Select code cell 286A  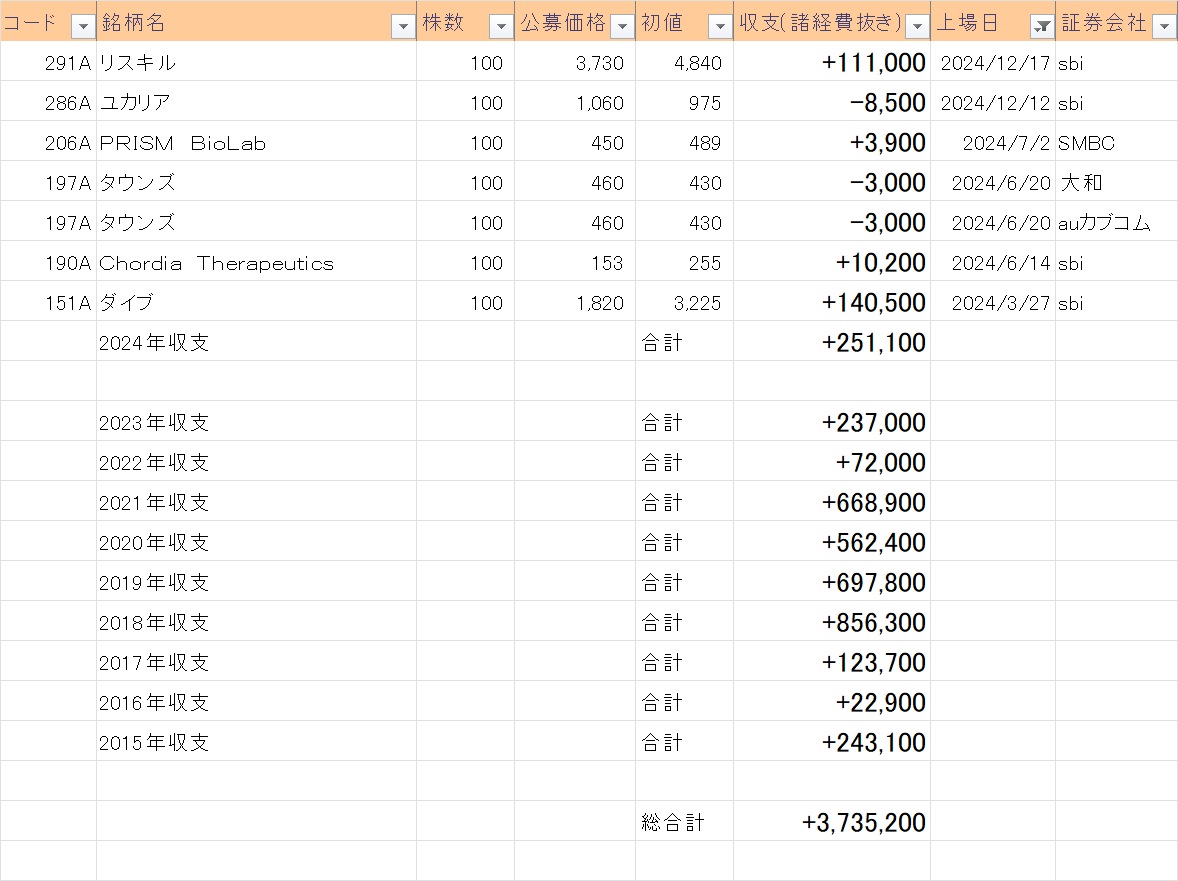tap(49, 101)
